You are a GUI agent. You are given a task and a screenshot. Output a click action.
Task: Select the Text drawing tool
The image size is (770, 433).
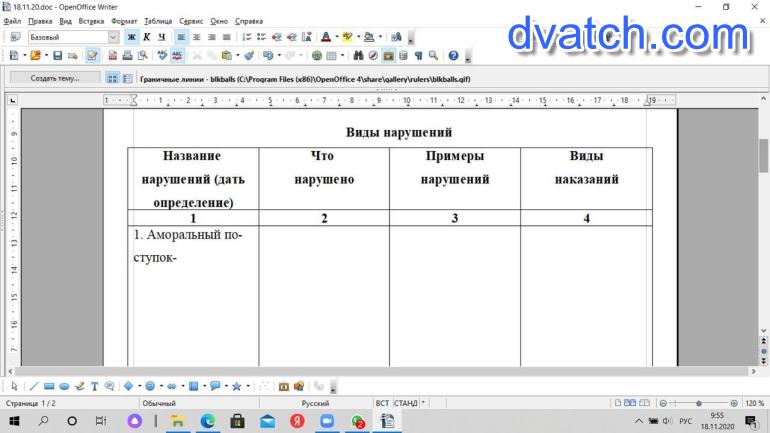pyautogui.click(x=95, y=385)
